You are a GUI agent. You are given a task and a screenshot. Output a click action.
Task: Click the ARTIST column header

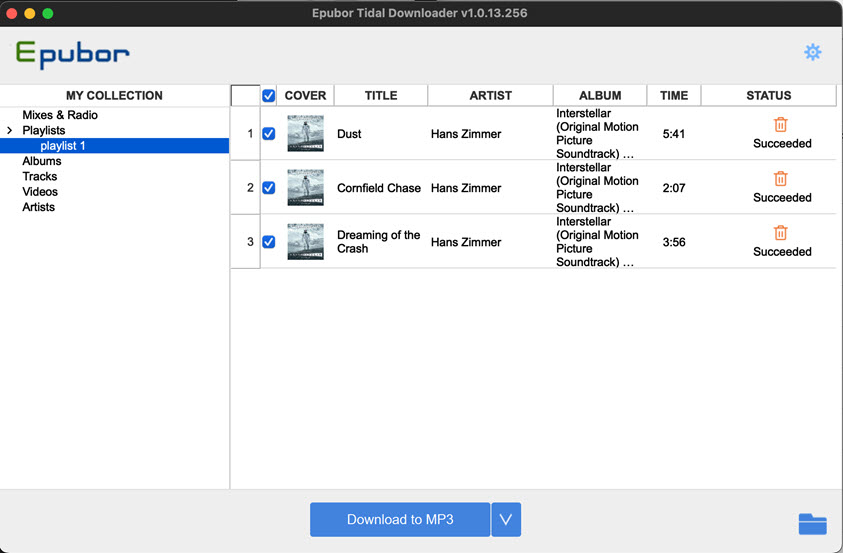tap(490, 96)
